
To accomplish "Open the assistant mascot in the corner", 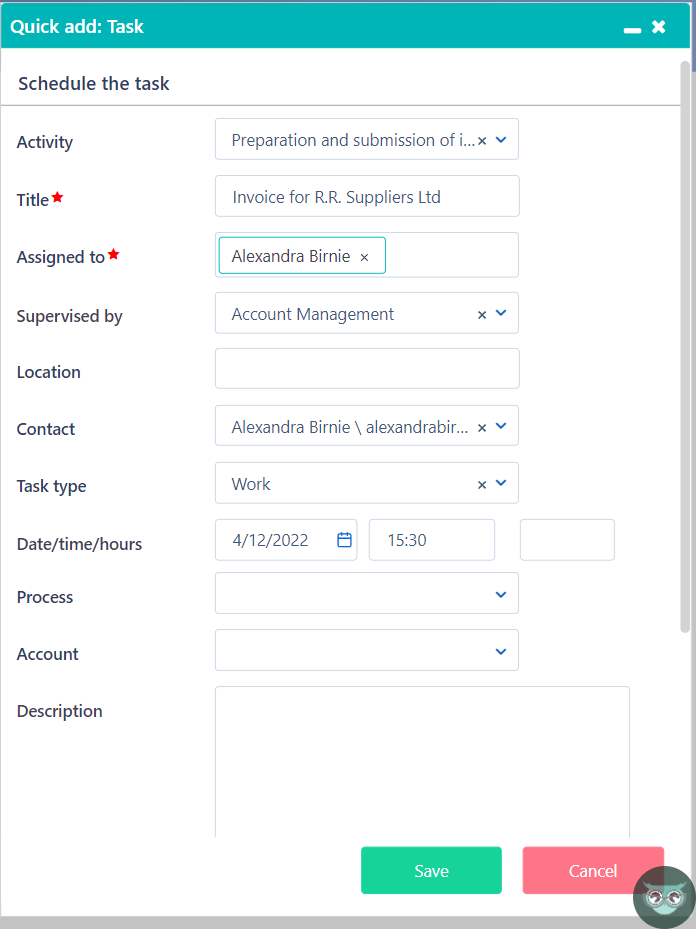I will pos(663,897).
